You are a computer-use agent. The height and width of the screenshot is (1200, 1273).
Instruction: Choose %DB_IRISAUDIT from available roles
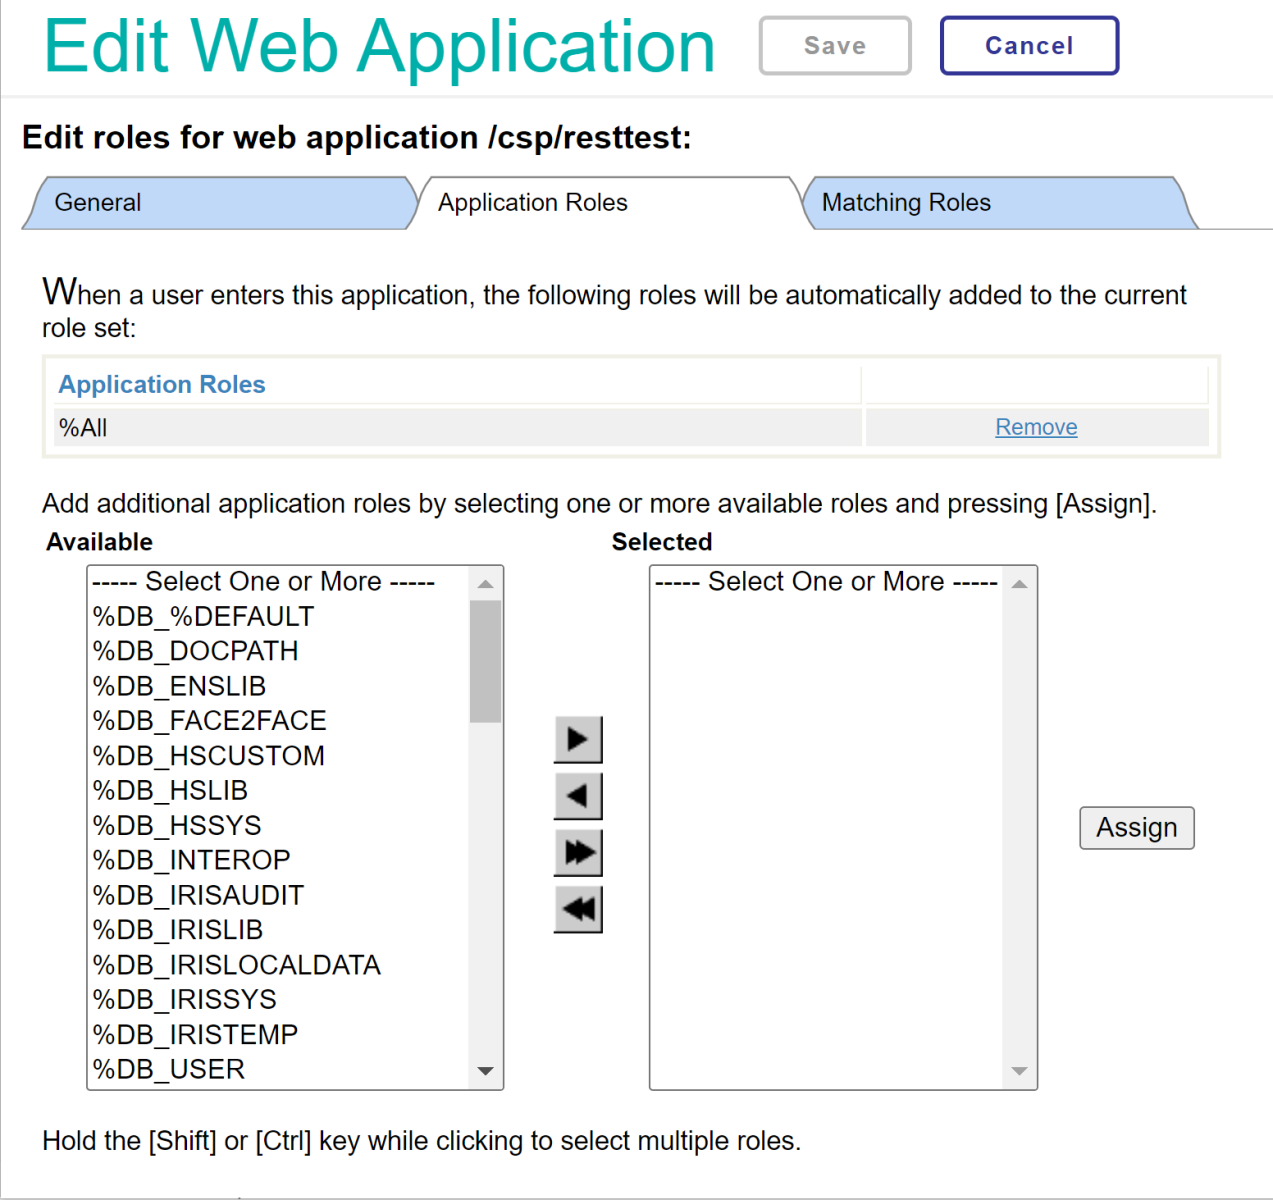click(198, 895)
